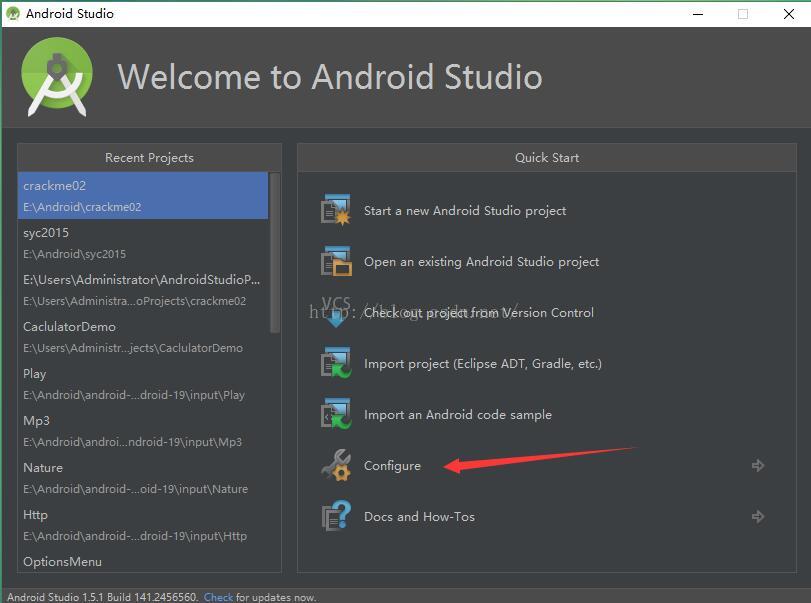Click Android Studio 1.5.1 Build version text
This screenshot has width=811, height=603.
102,597
